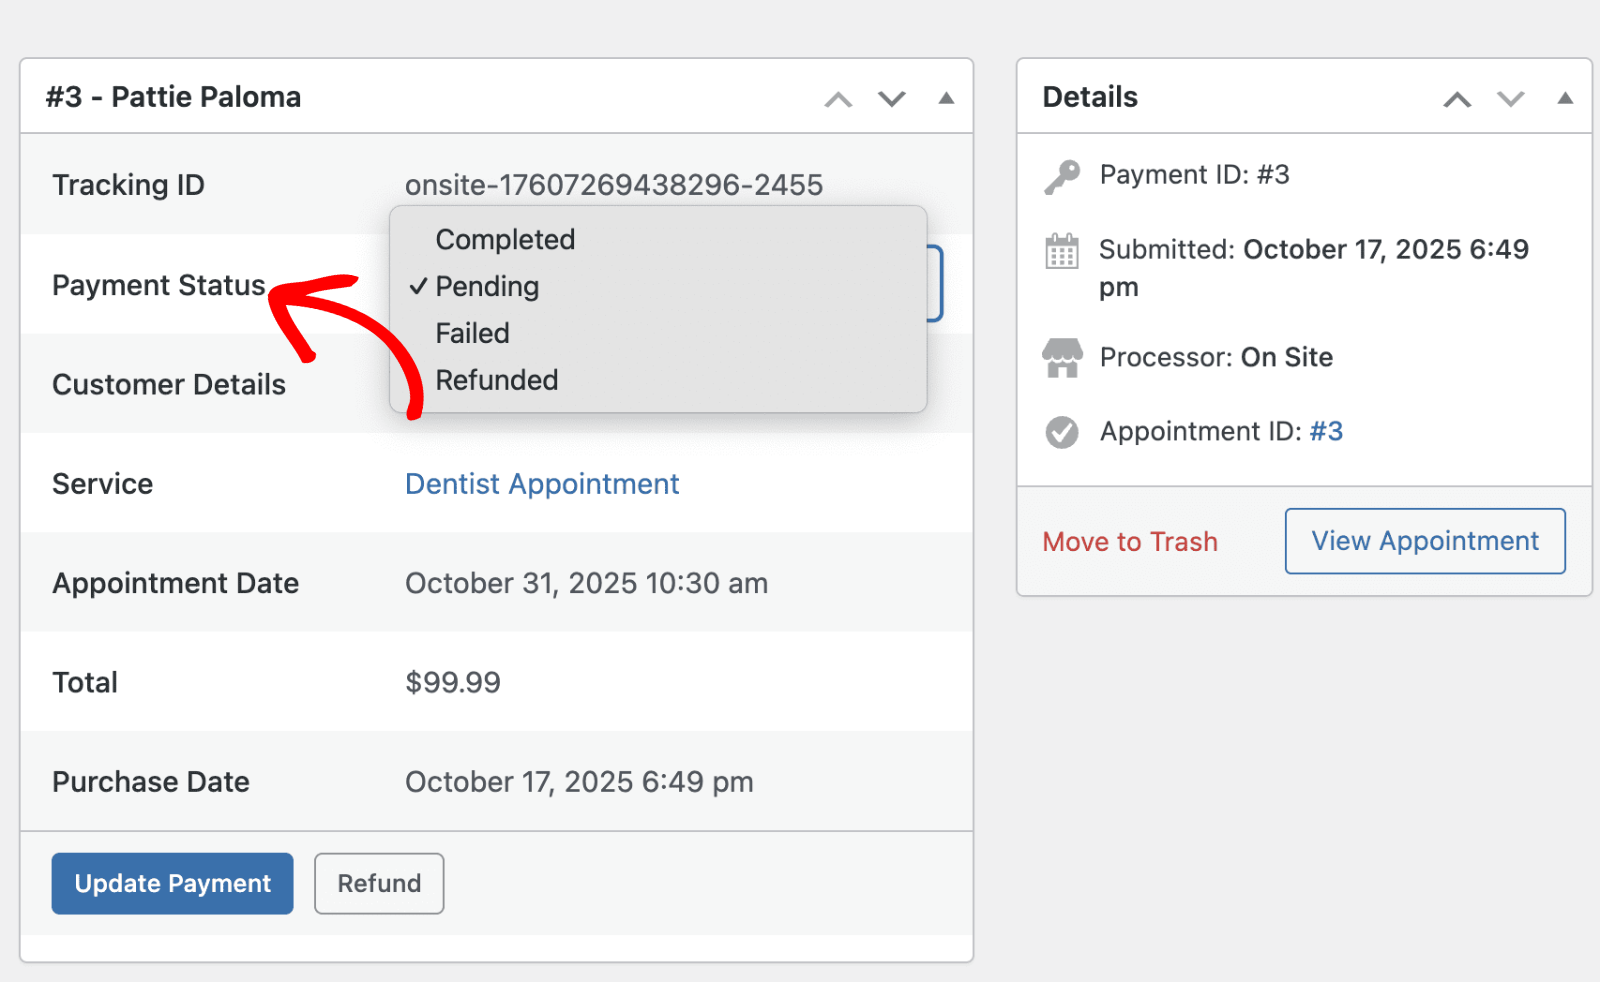This screenshot has width=1600, height=982.
Task: Click the storefront icon beside Processor
Action: (1062, 357)
